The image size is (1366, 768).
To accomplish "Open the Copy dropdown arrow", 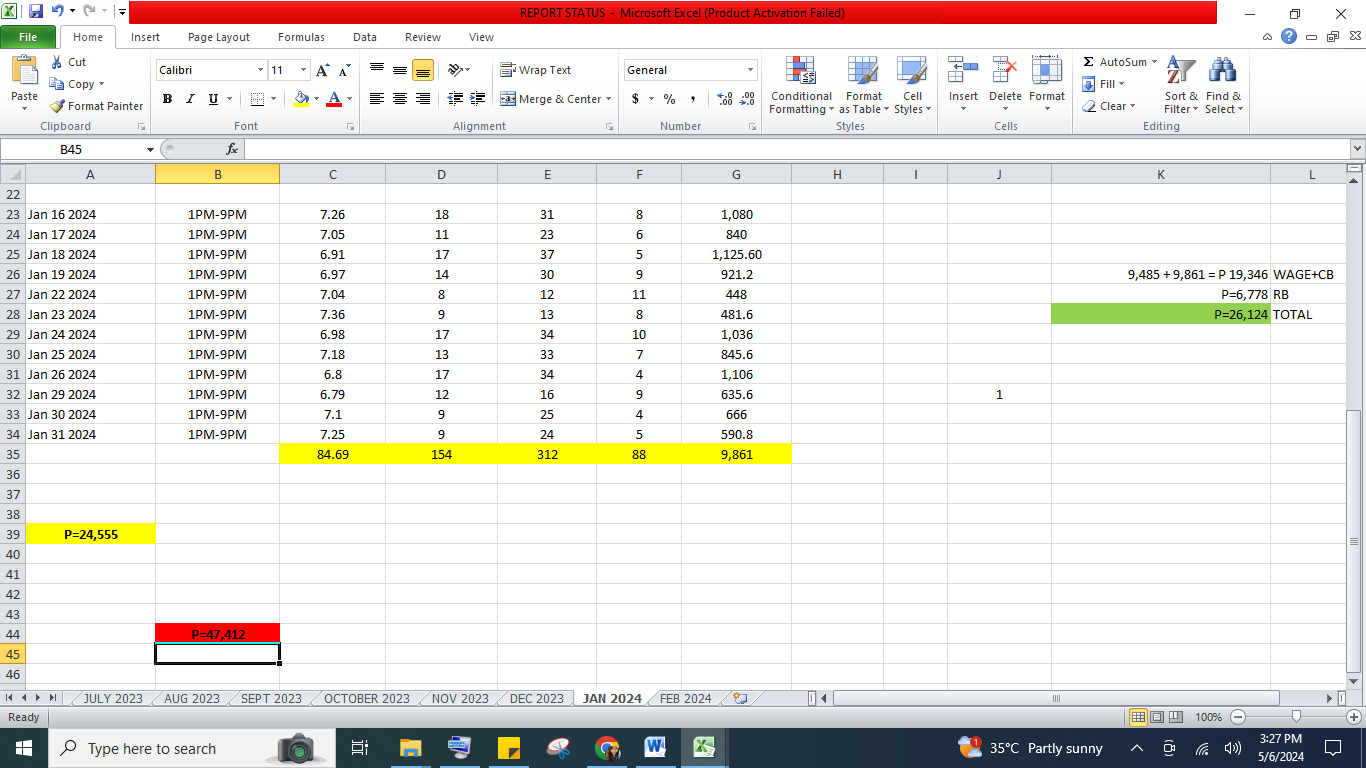I will pyautogui.click(x=101, y=84).
